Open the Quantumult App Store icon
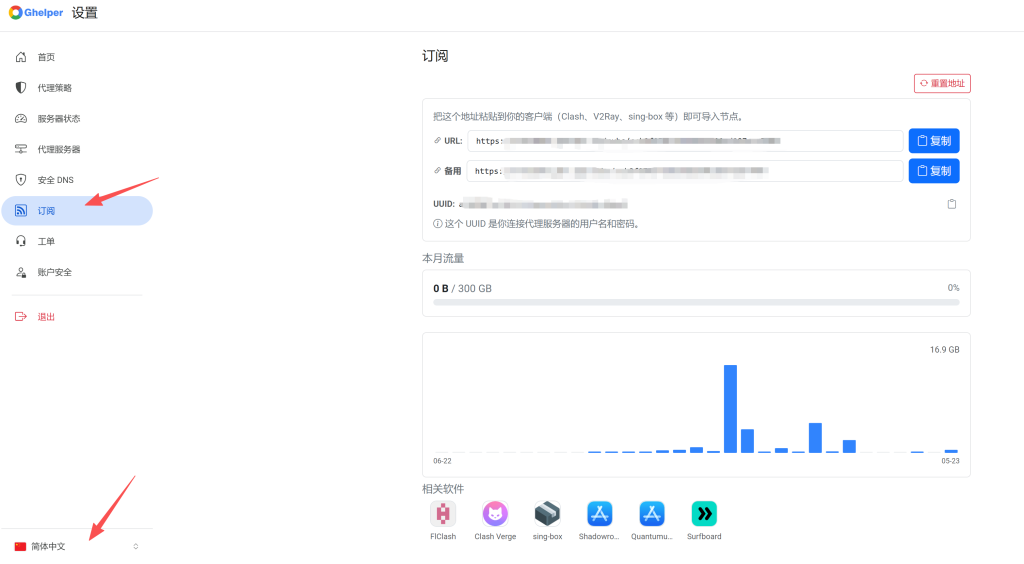1024x564 pixels. click(652, 514)
